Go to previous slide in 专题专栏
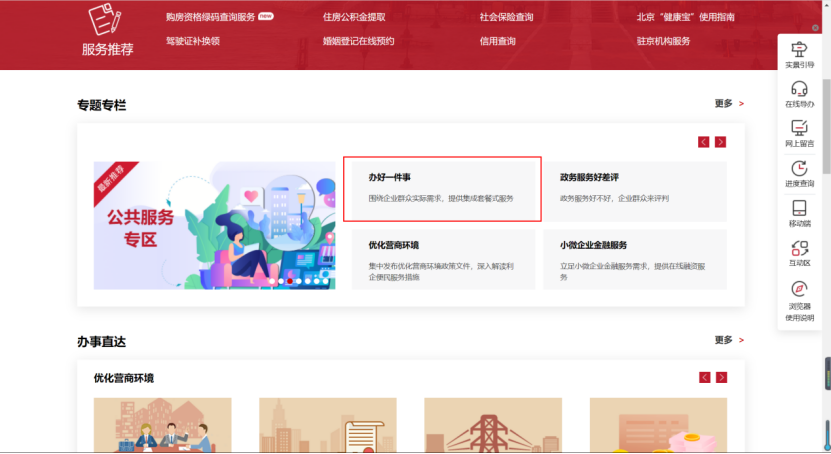Image resolution: width=831 pixels, height=454 pixels. (704, 142)
